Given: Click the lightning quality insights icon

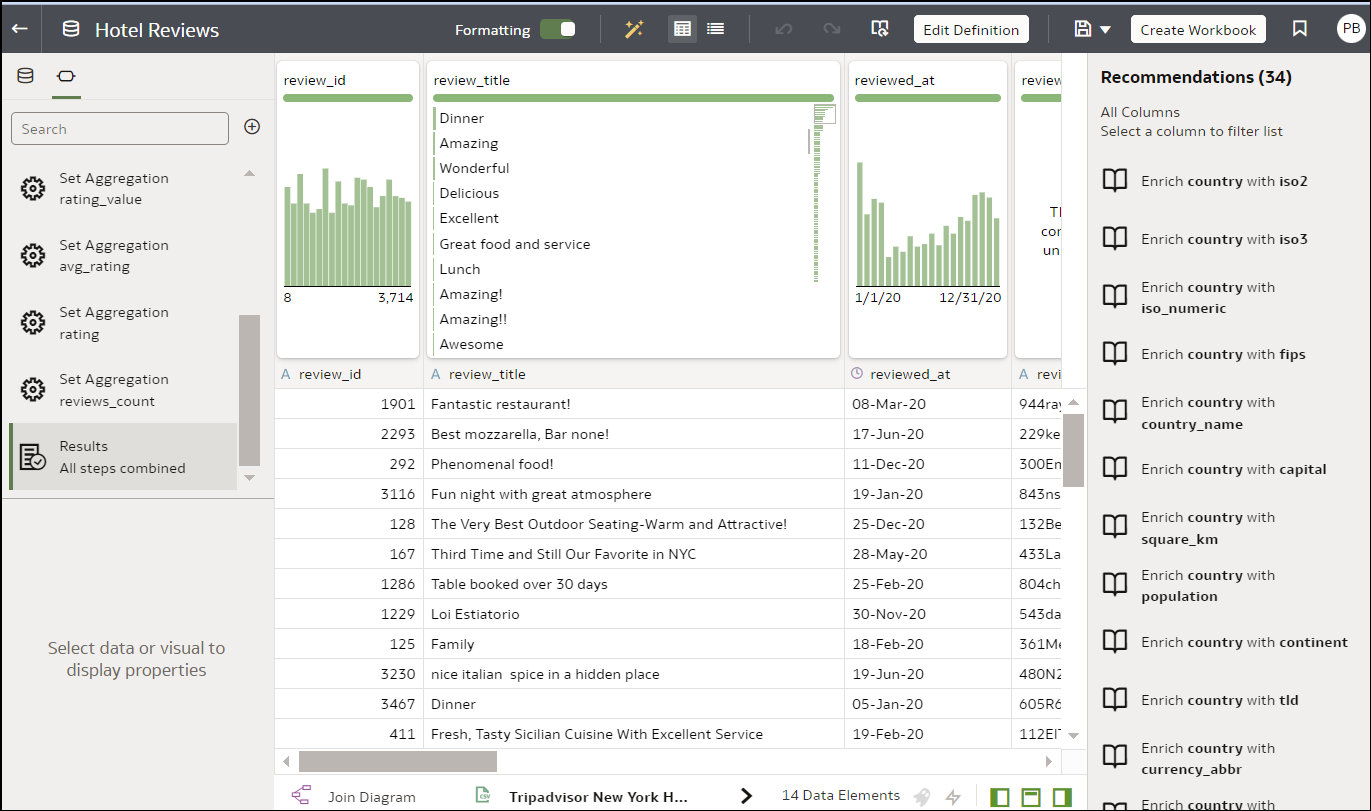Looking at the screenshot, I should (x=952, y=795).
